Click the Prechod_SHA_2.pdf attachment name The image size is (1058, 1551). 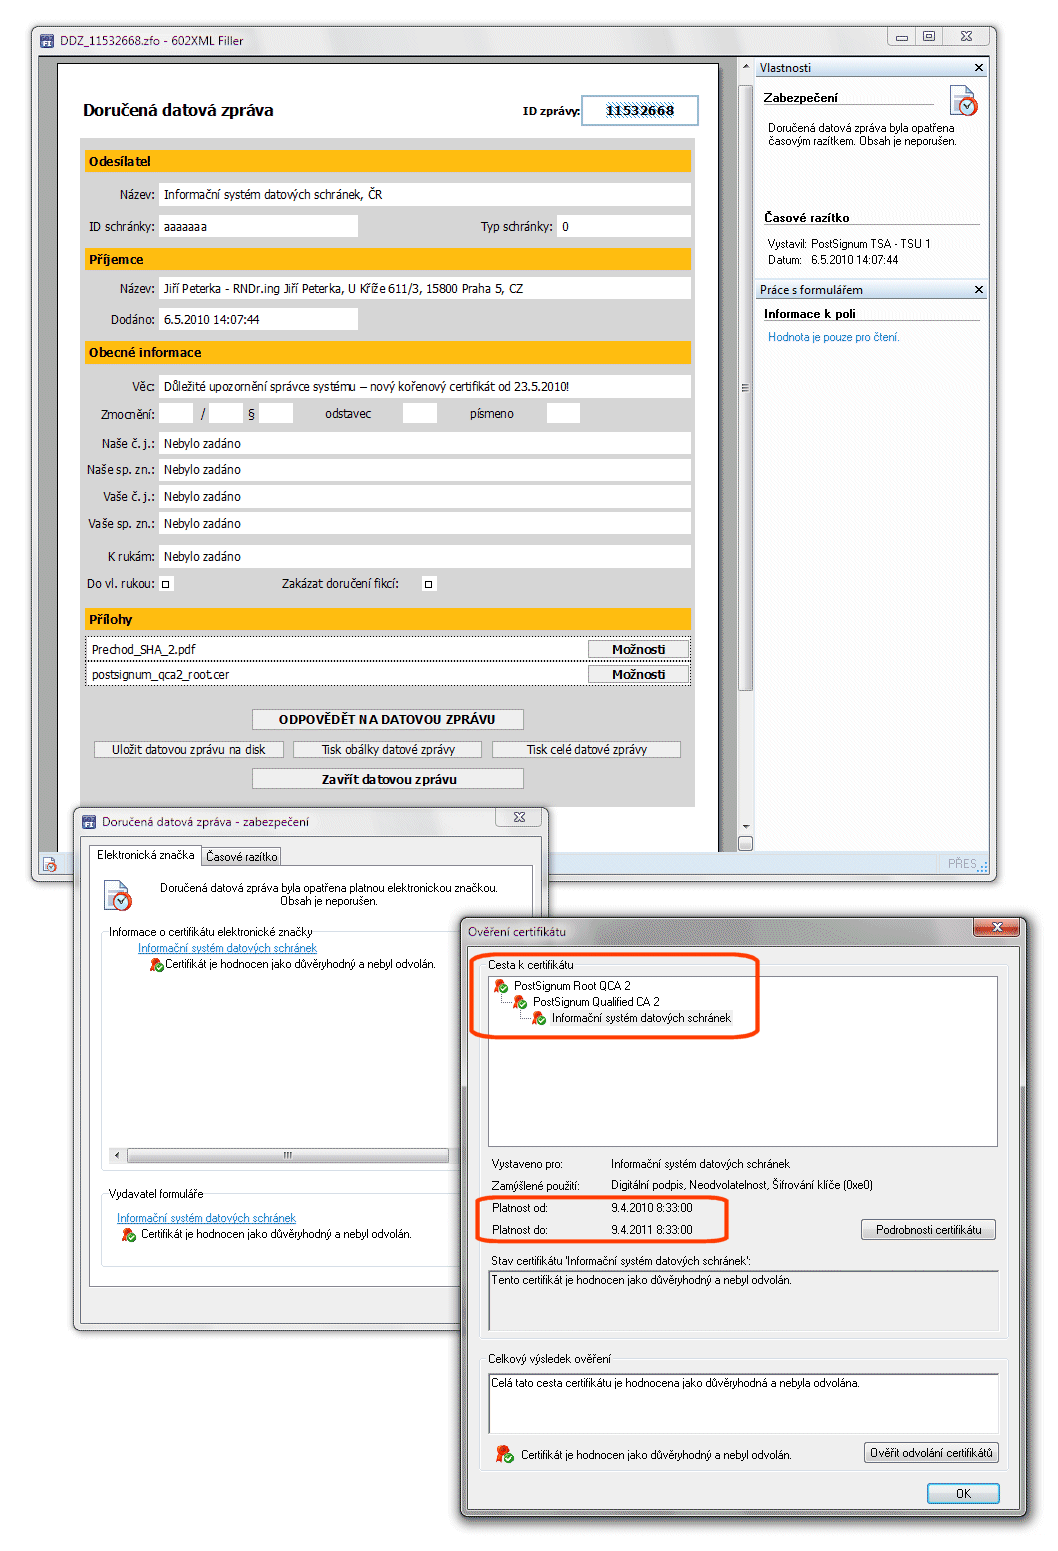tap(144, 650)
